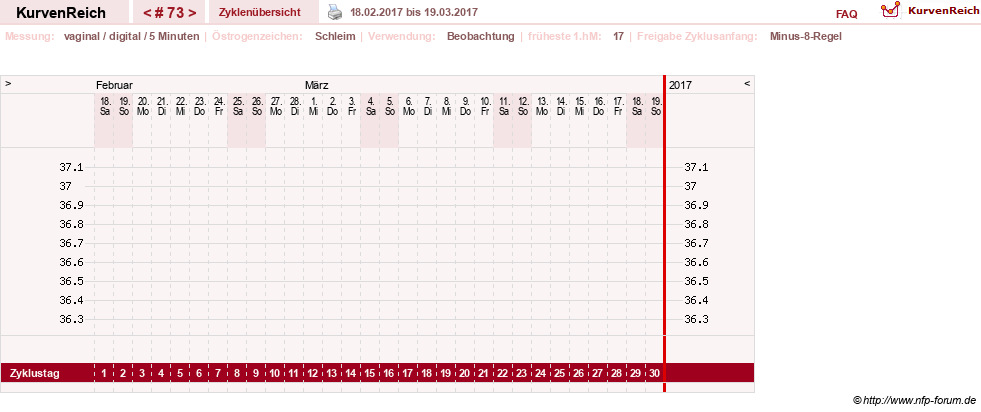Click the 'Östrogenzeichen:' label
981x412 pixels.
(257, 36)
